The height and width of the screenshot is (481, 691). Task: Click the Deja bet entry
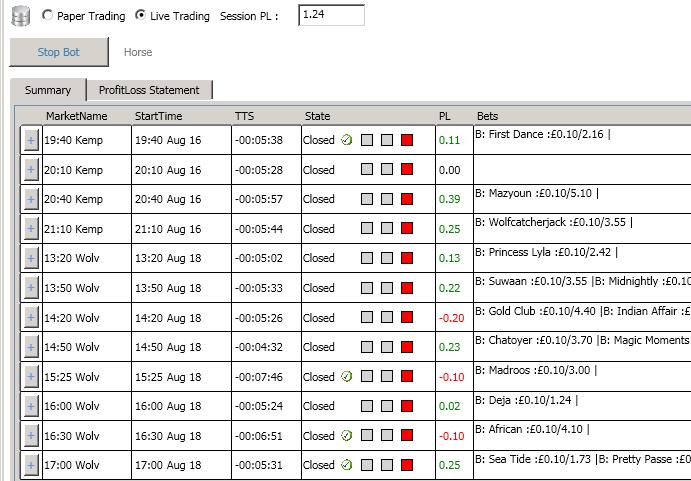(x=526, y=400)
